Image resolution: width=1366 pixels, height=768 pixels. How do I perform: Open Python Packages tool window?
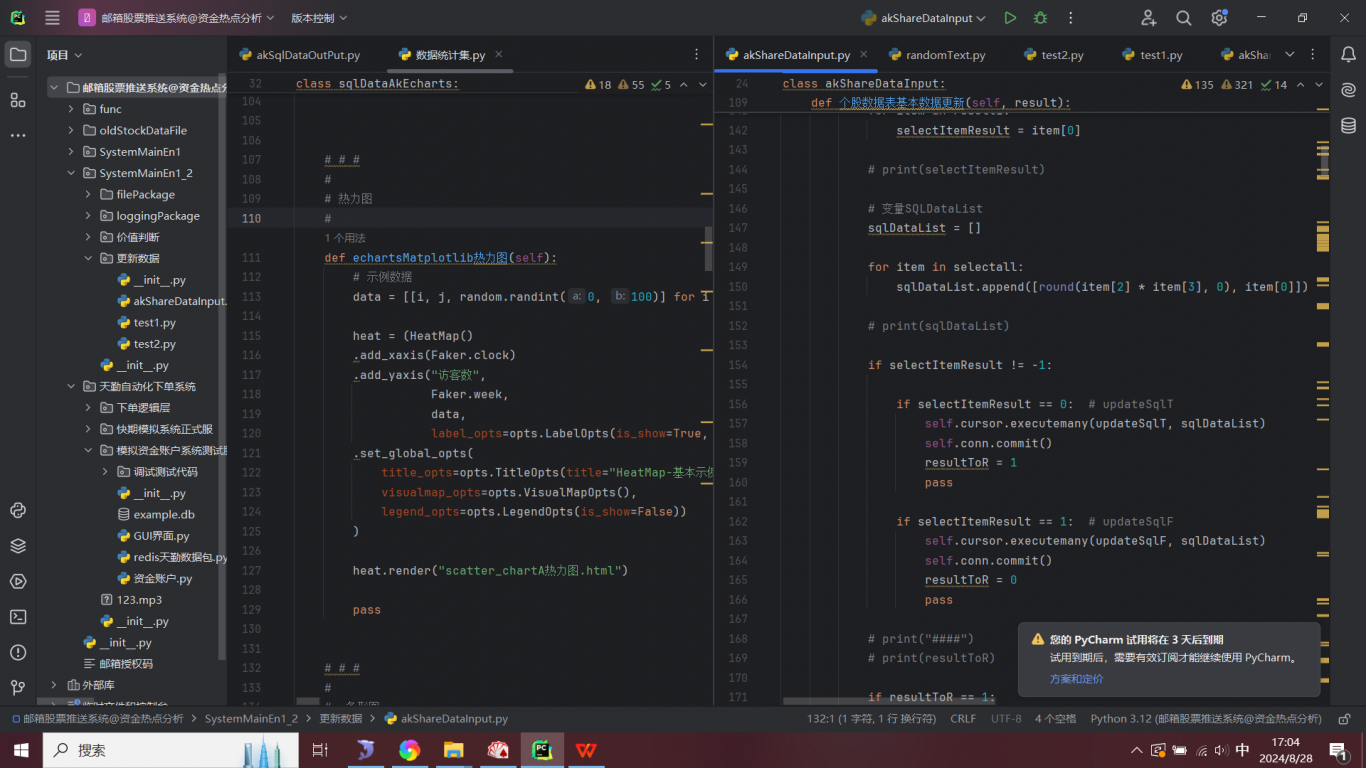[x=18, y=510]
